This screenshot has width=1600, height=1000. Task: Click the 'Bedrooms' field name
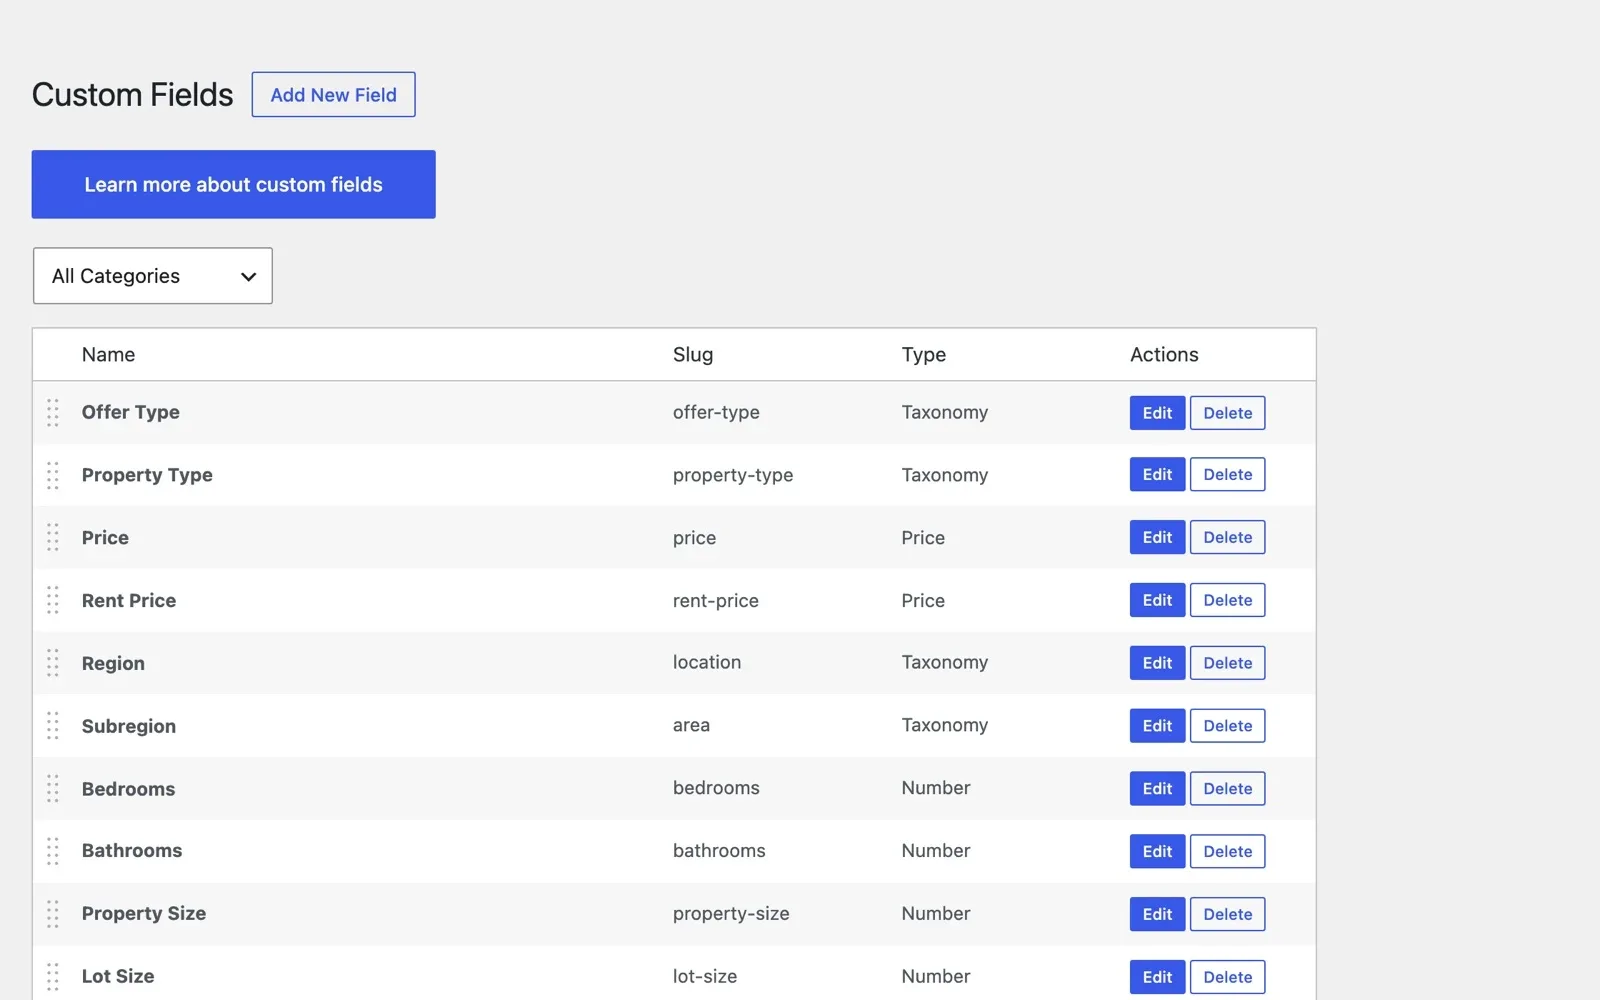pos(128,789)
